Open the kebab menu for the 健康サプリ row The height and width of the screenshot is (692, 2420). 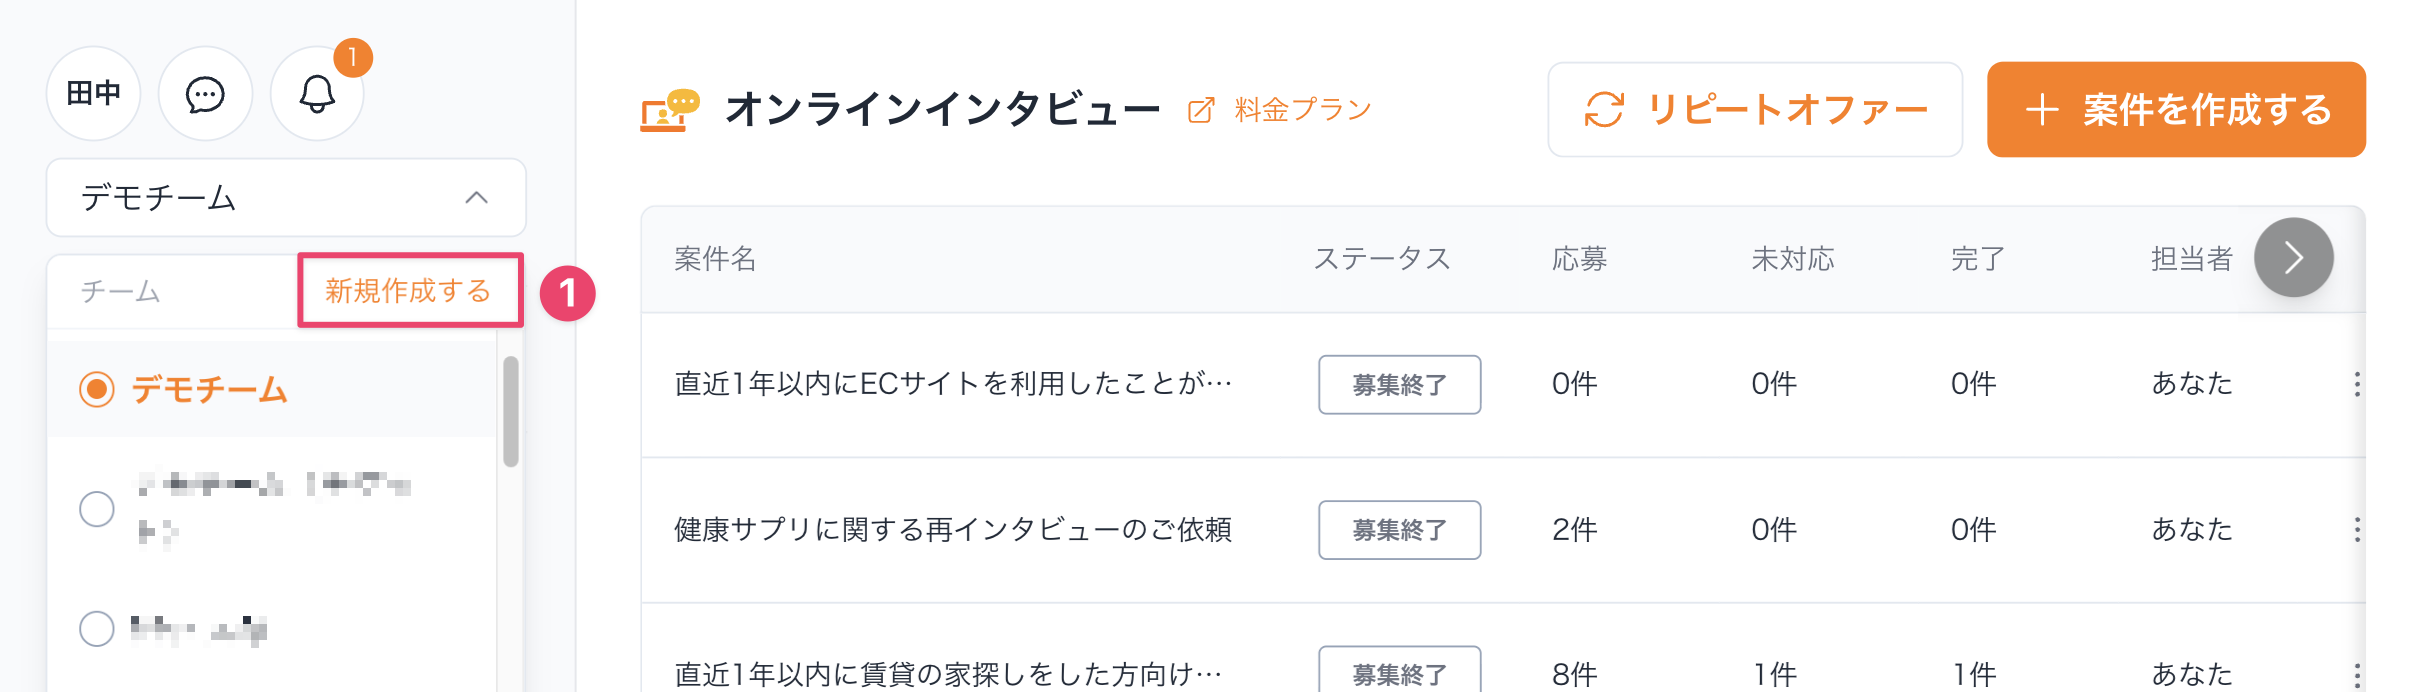[x=2357, y=529]
